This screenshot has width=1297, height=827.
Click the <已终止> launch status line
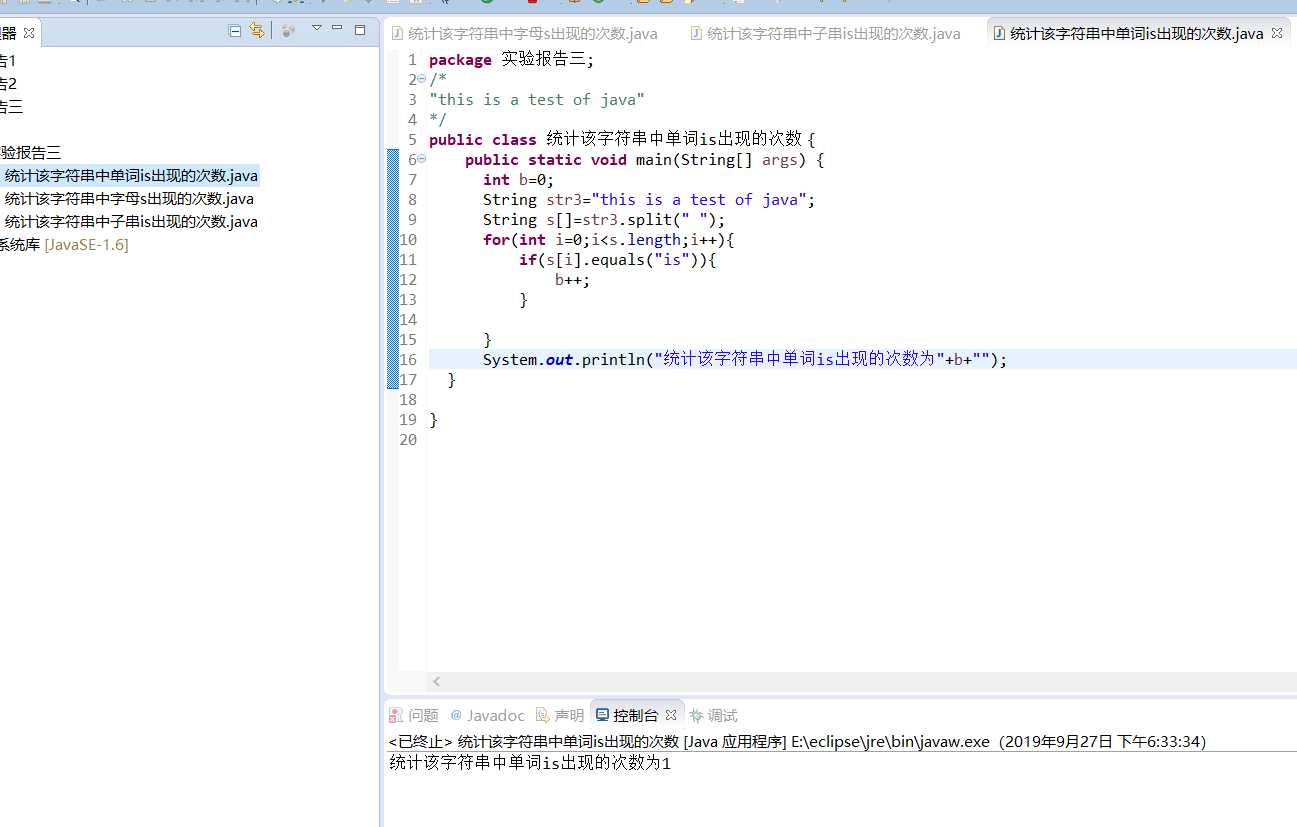(x=797, y=742)
